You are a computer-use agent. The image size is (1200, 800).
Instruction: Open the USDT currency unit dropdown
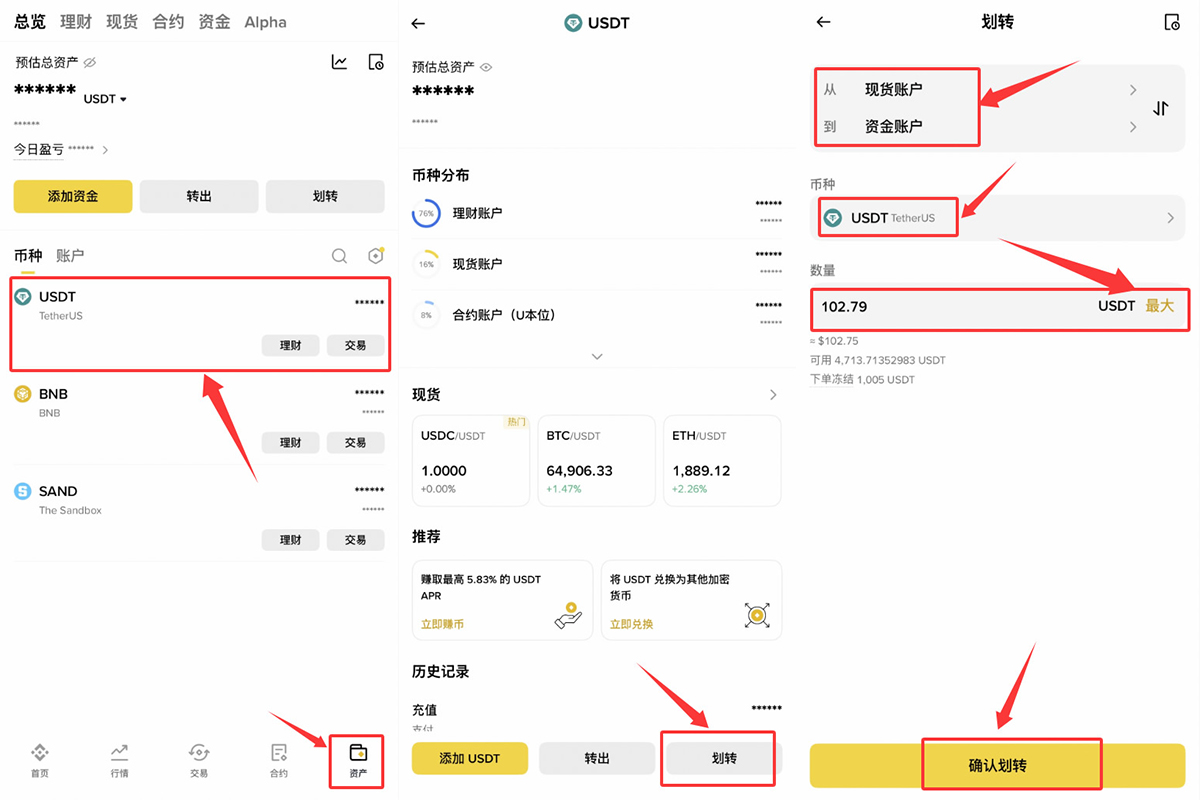coord(106,99)
